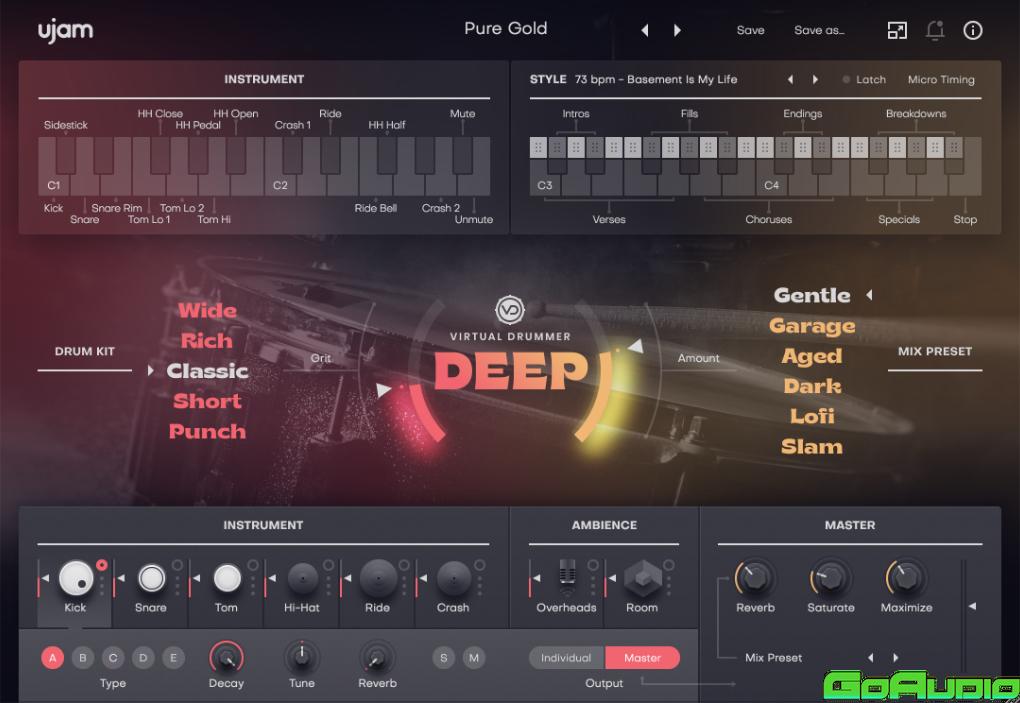Viewport: 1020px width, 703px height.
Task: Select kick type D
Action: (x=143, y=657)
